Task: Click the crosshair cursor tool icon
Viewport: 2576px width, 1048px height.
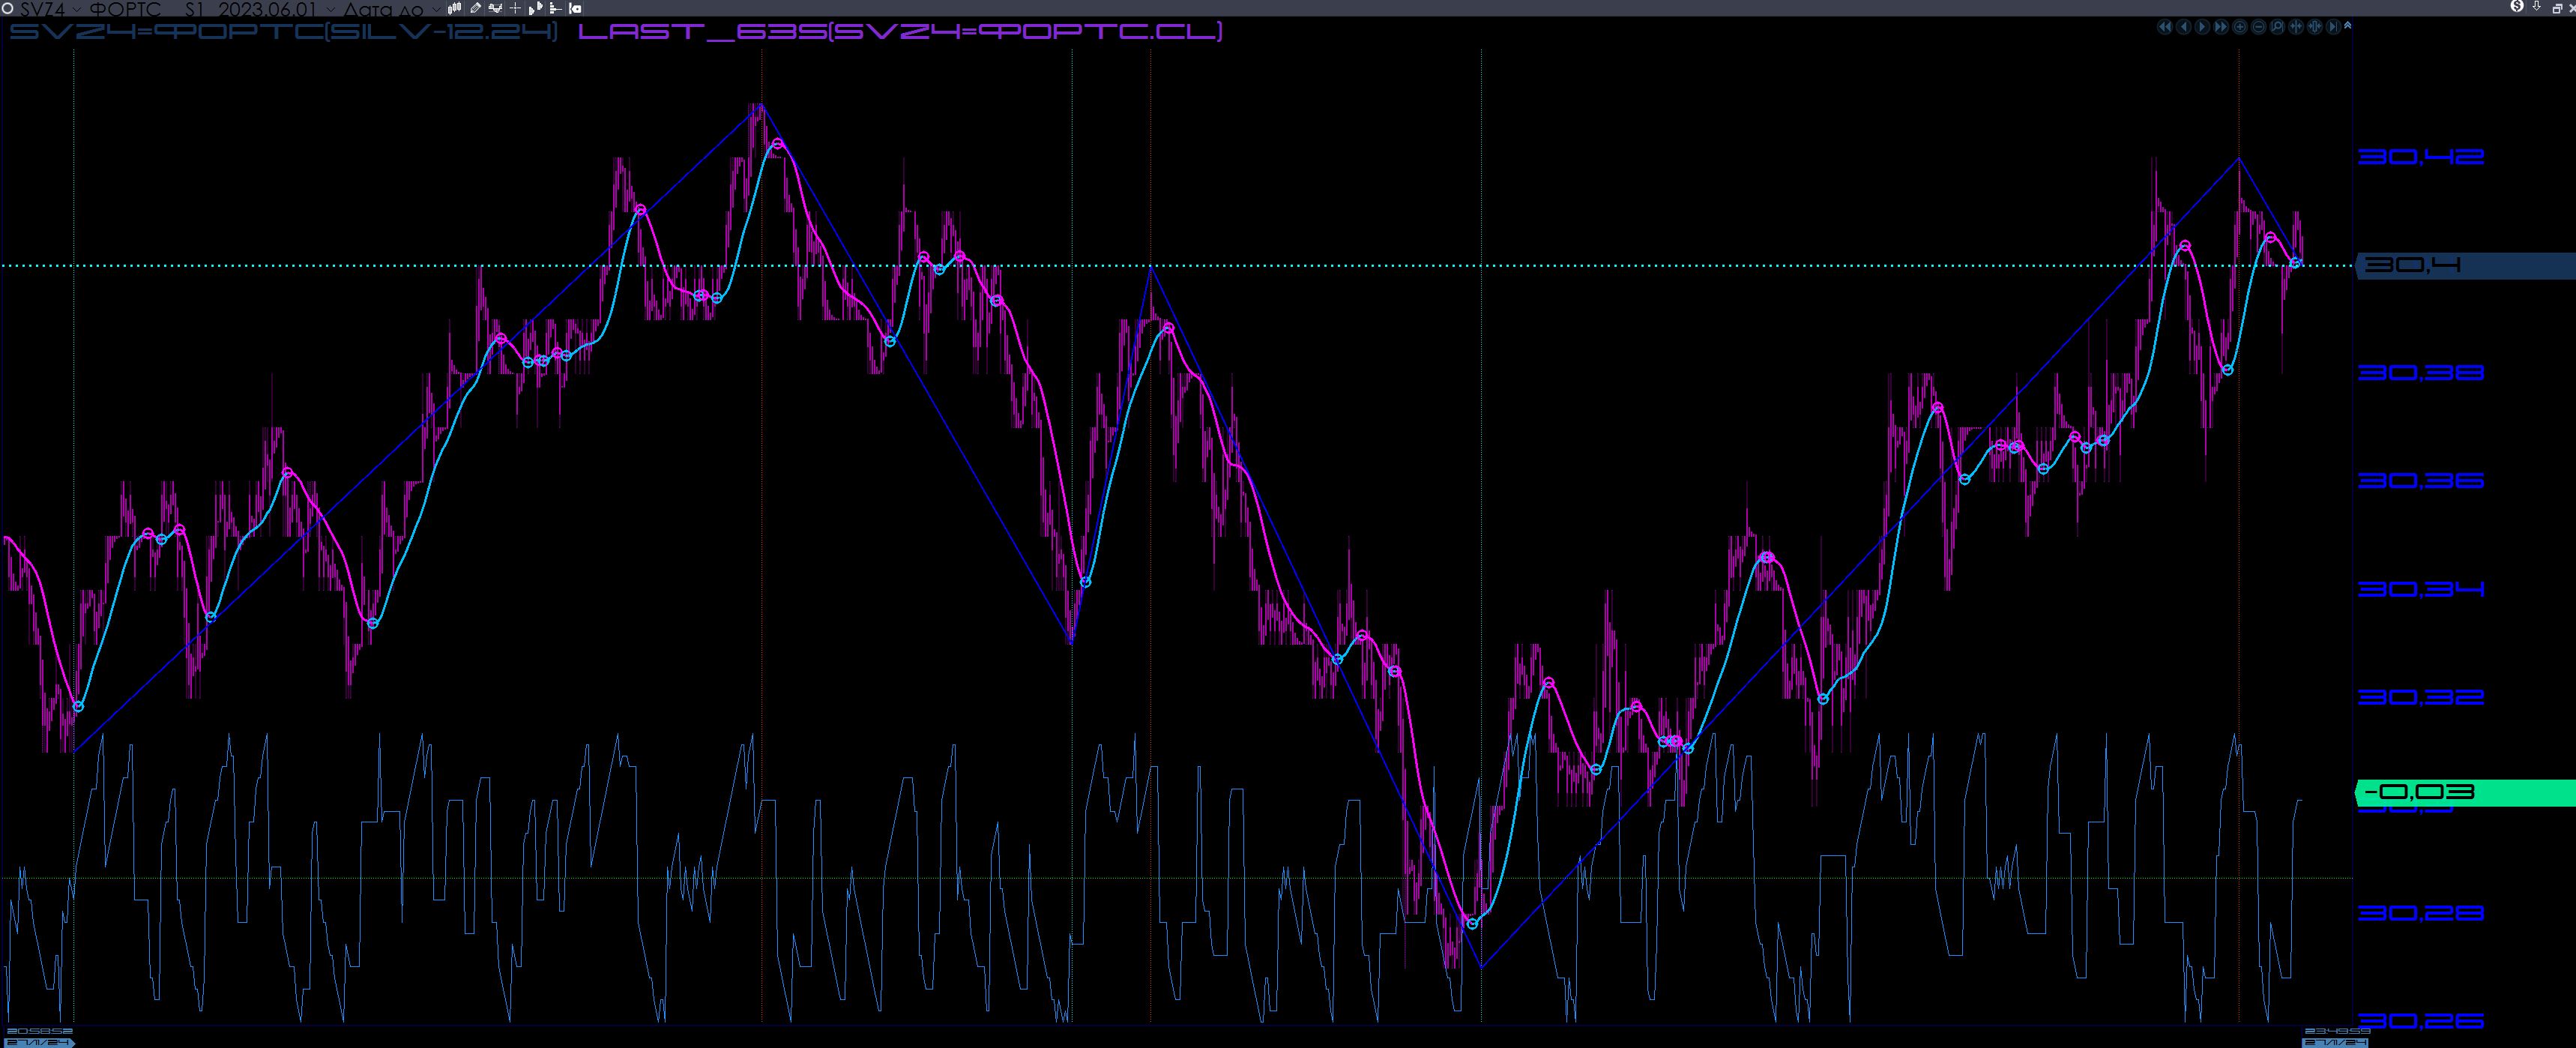Action: pyautogui.click(x=515, y=8)
